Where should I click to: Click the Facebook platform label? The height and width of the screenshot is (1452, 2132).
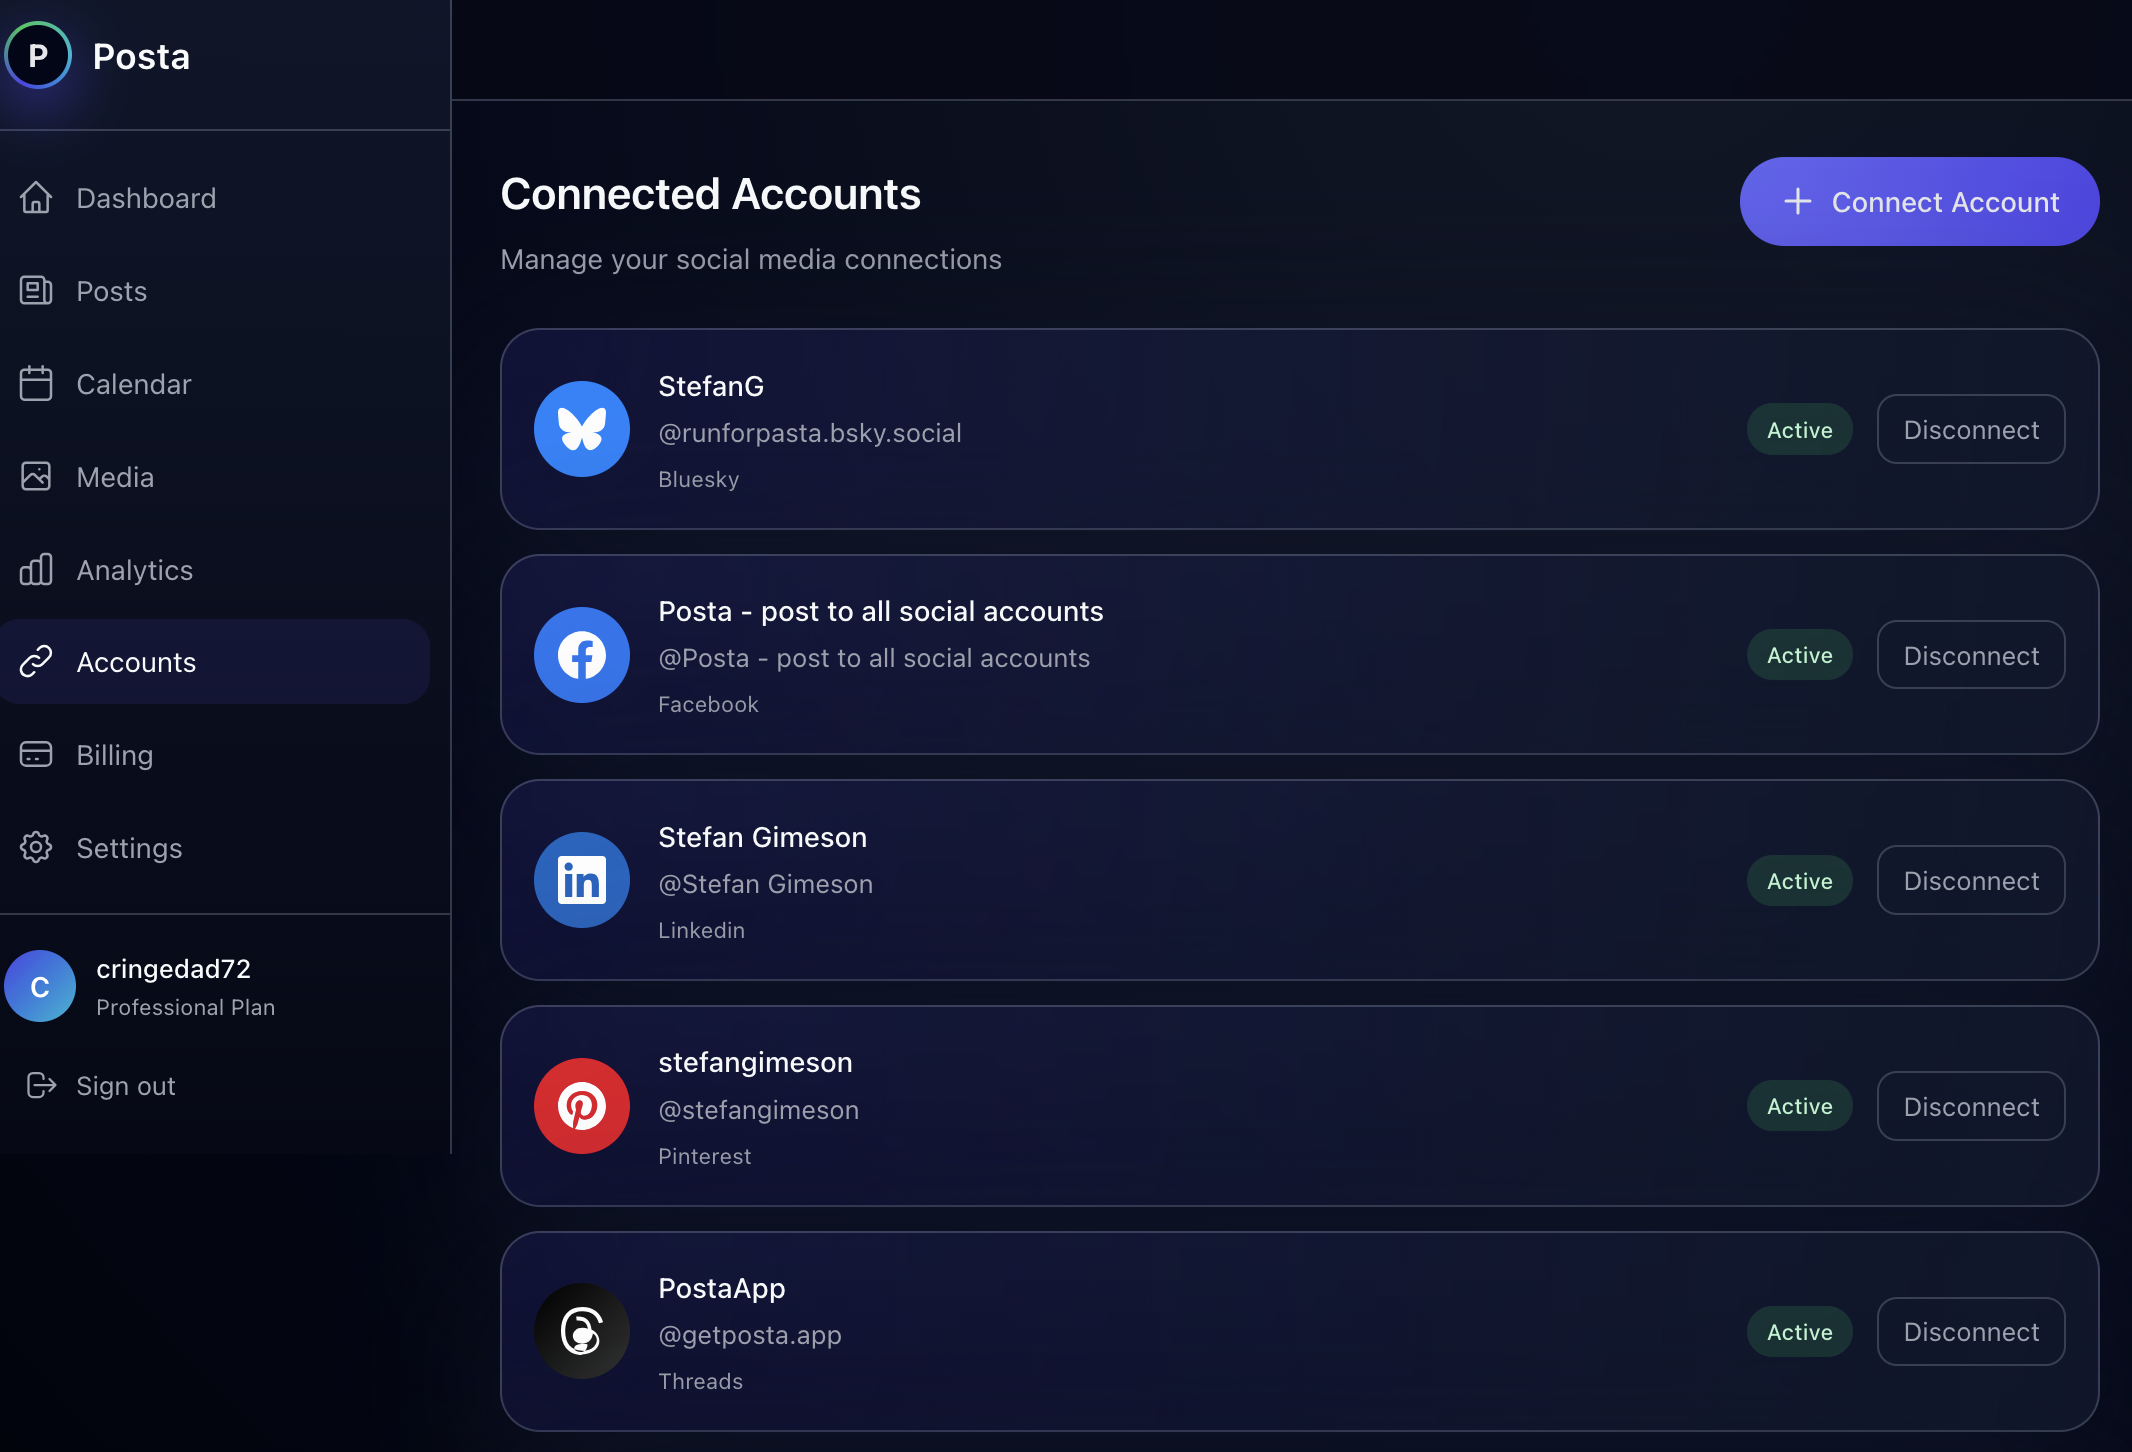click(x=709, y=704)
